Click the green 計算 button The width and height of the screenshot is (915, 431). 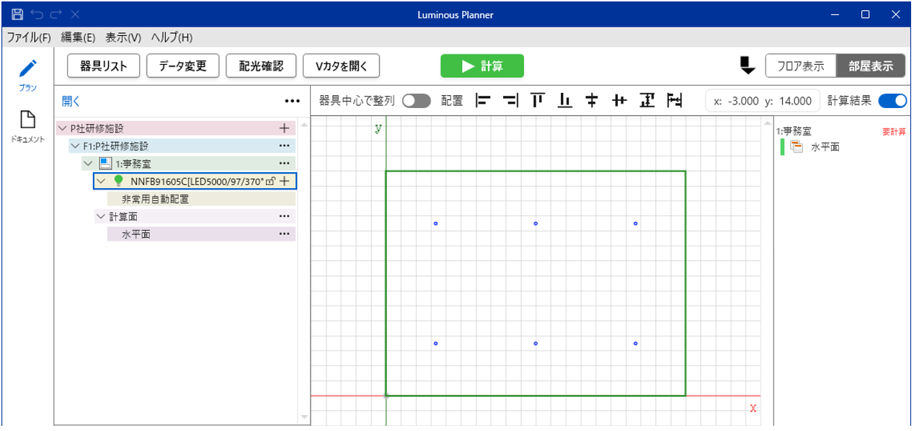click(x=481, y=66)
